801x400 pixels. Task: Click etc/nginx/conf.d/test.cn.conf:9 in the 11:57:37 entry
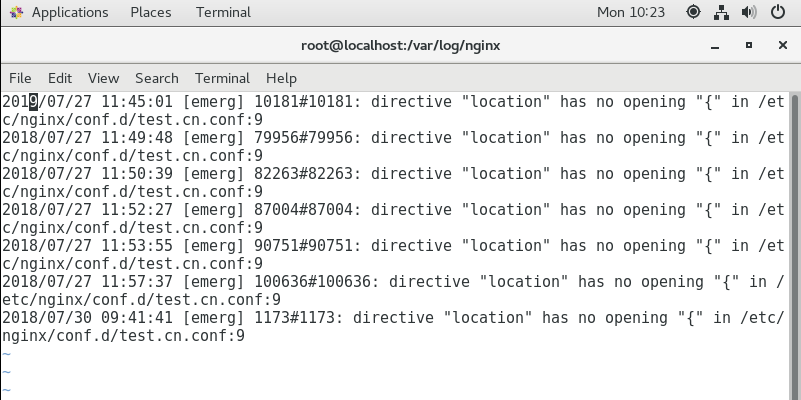tap(141, 300)
